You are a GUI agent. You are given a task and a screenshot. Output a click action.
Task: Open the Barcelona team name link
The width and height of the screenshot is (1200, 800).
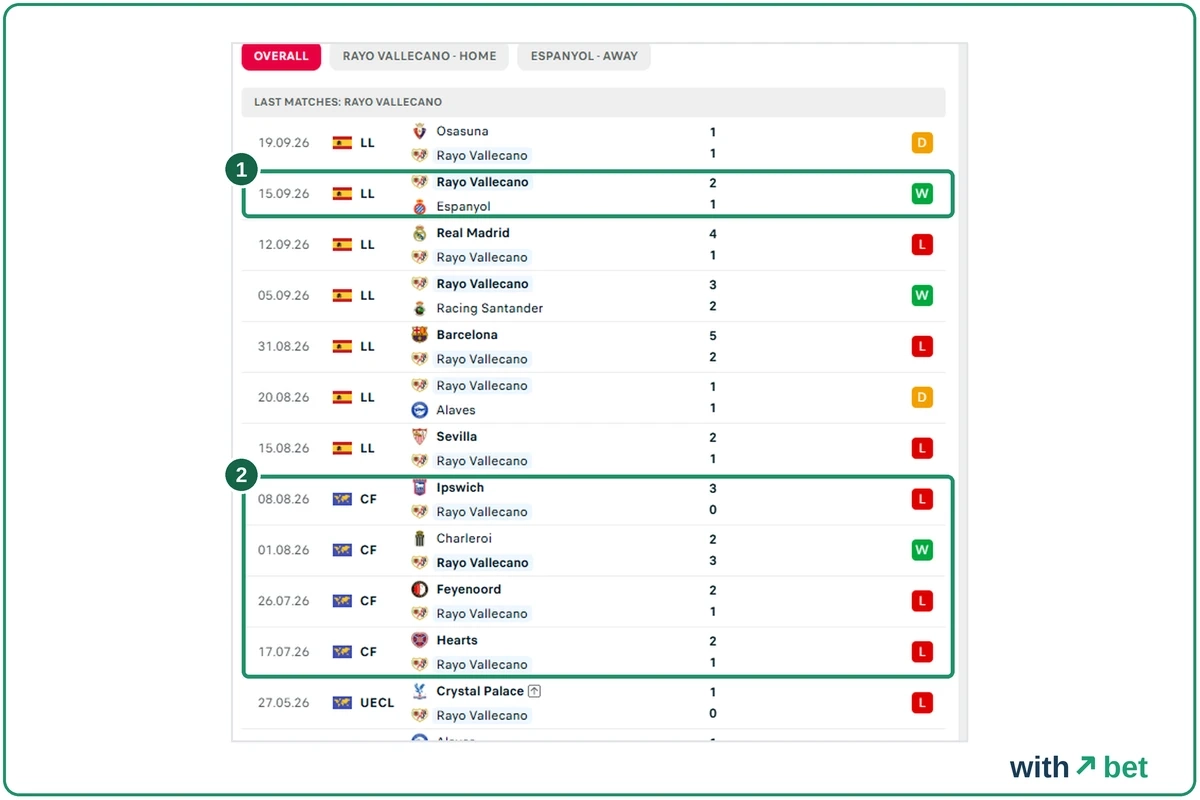click(467, 335)
